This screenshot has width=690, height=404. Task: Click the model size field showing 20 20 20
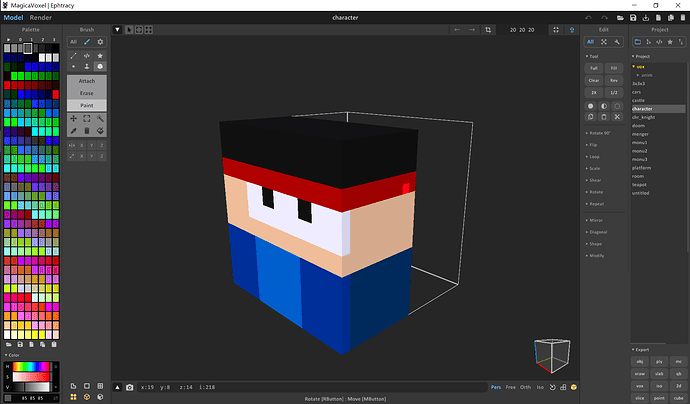click(520, 29)
